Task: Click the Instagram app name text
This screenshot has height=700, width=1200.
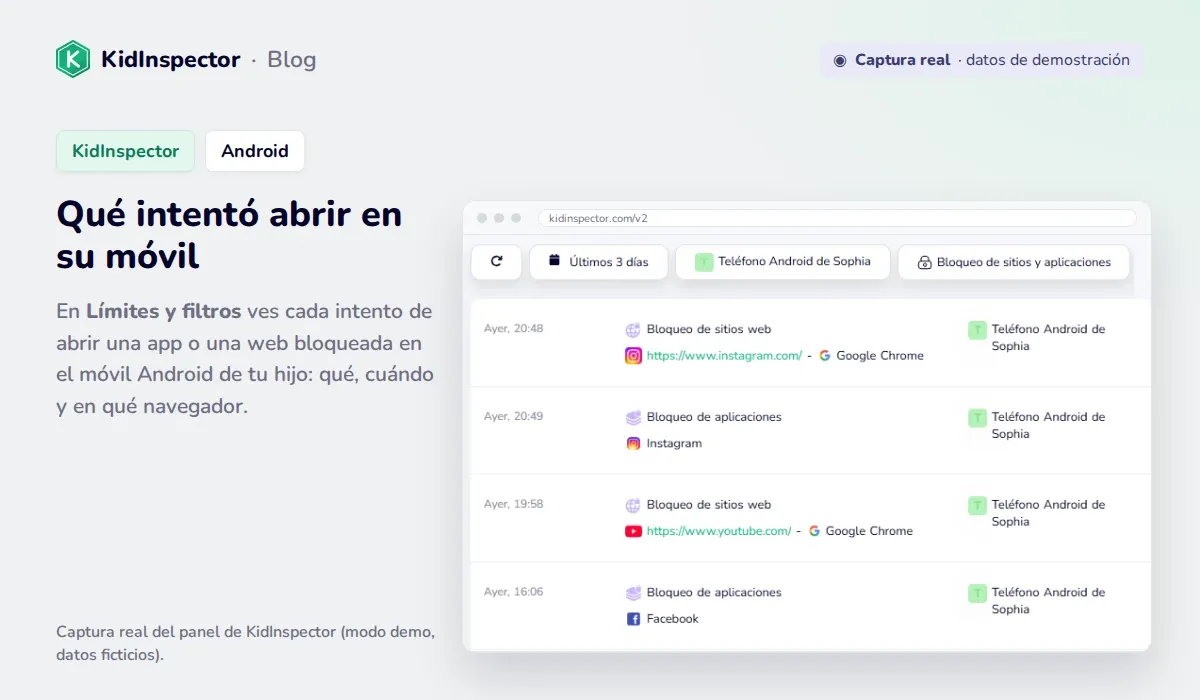Action: pyautogui.click(x=674, y=443)
